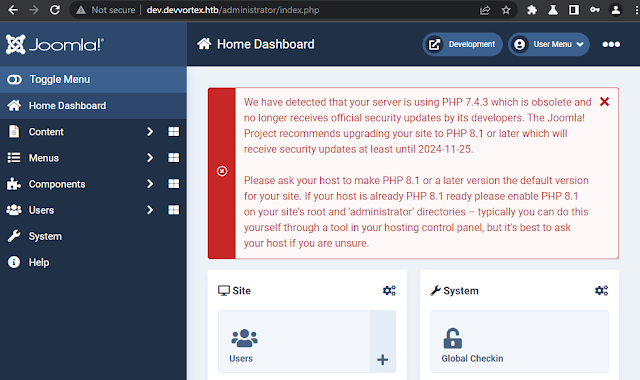The height and width of the screenshot is (380, 640).
Task: Open the Menus dashboard grid icon
Action: pos(173,158)
